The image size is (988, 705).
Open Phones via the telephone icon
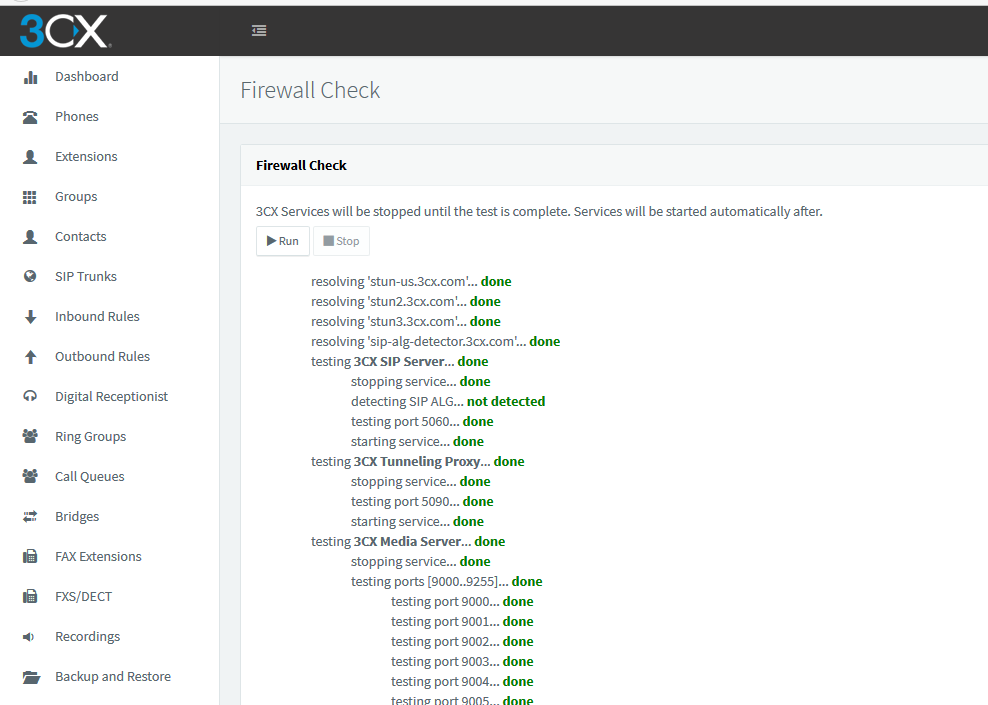coord(30,117)
